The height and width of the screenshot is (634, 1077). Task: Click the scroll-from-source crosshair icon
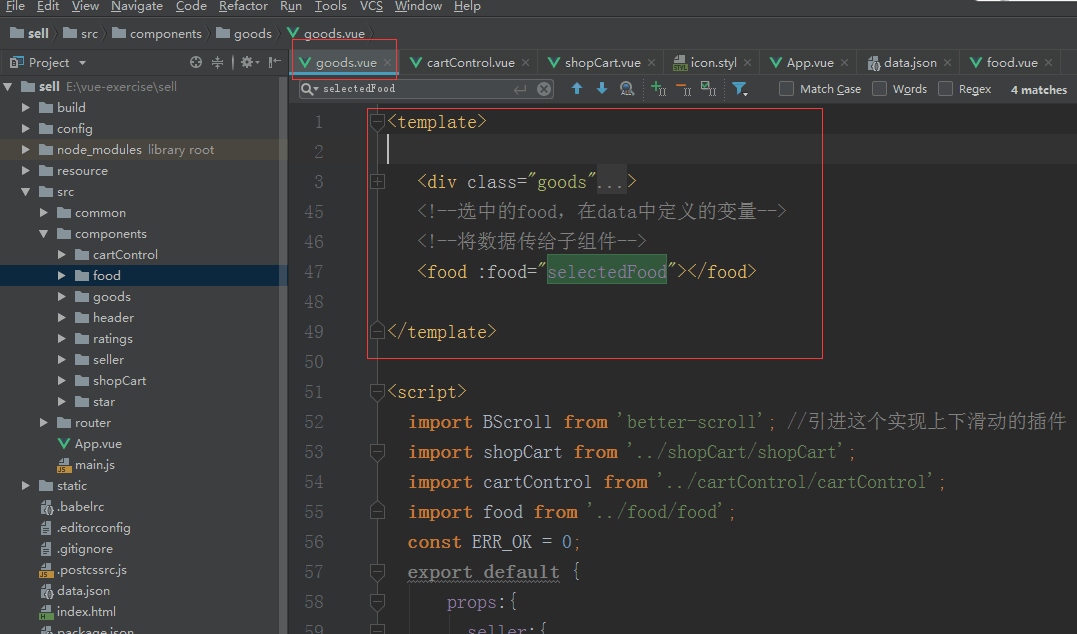tap(196, 63)
